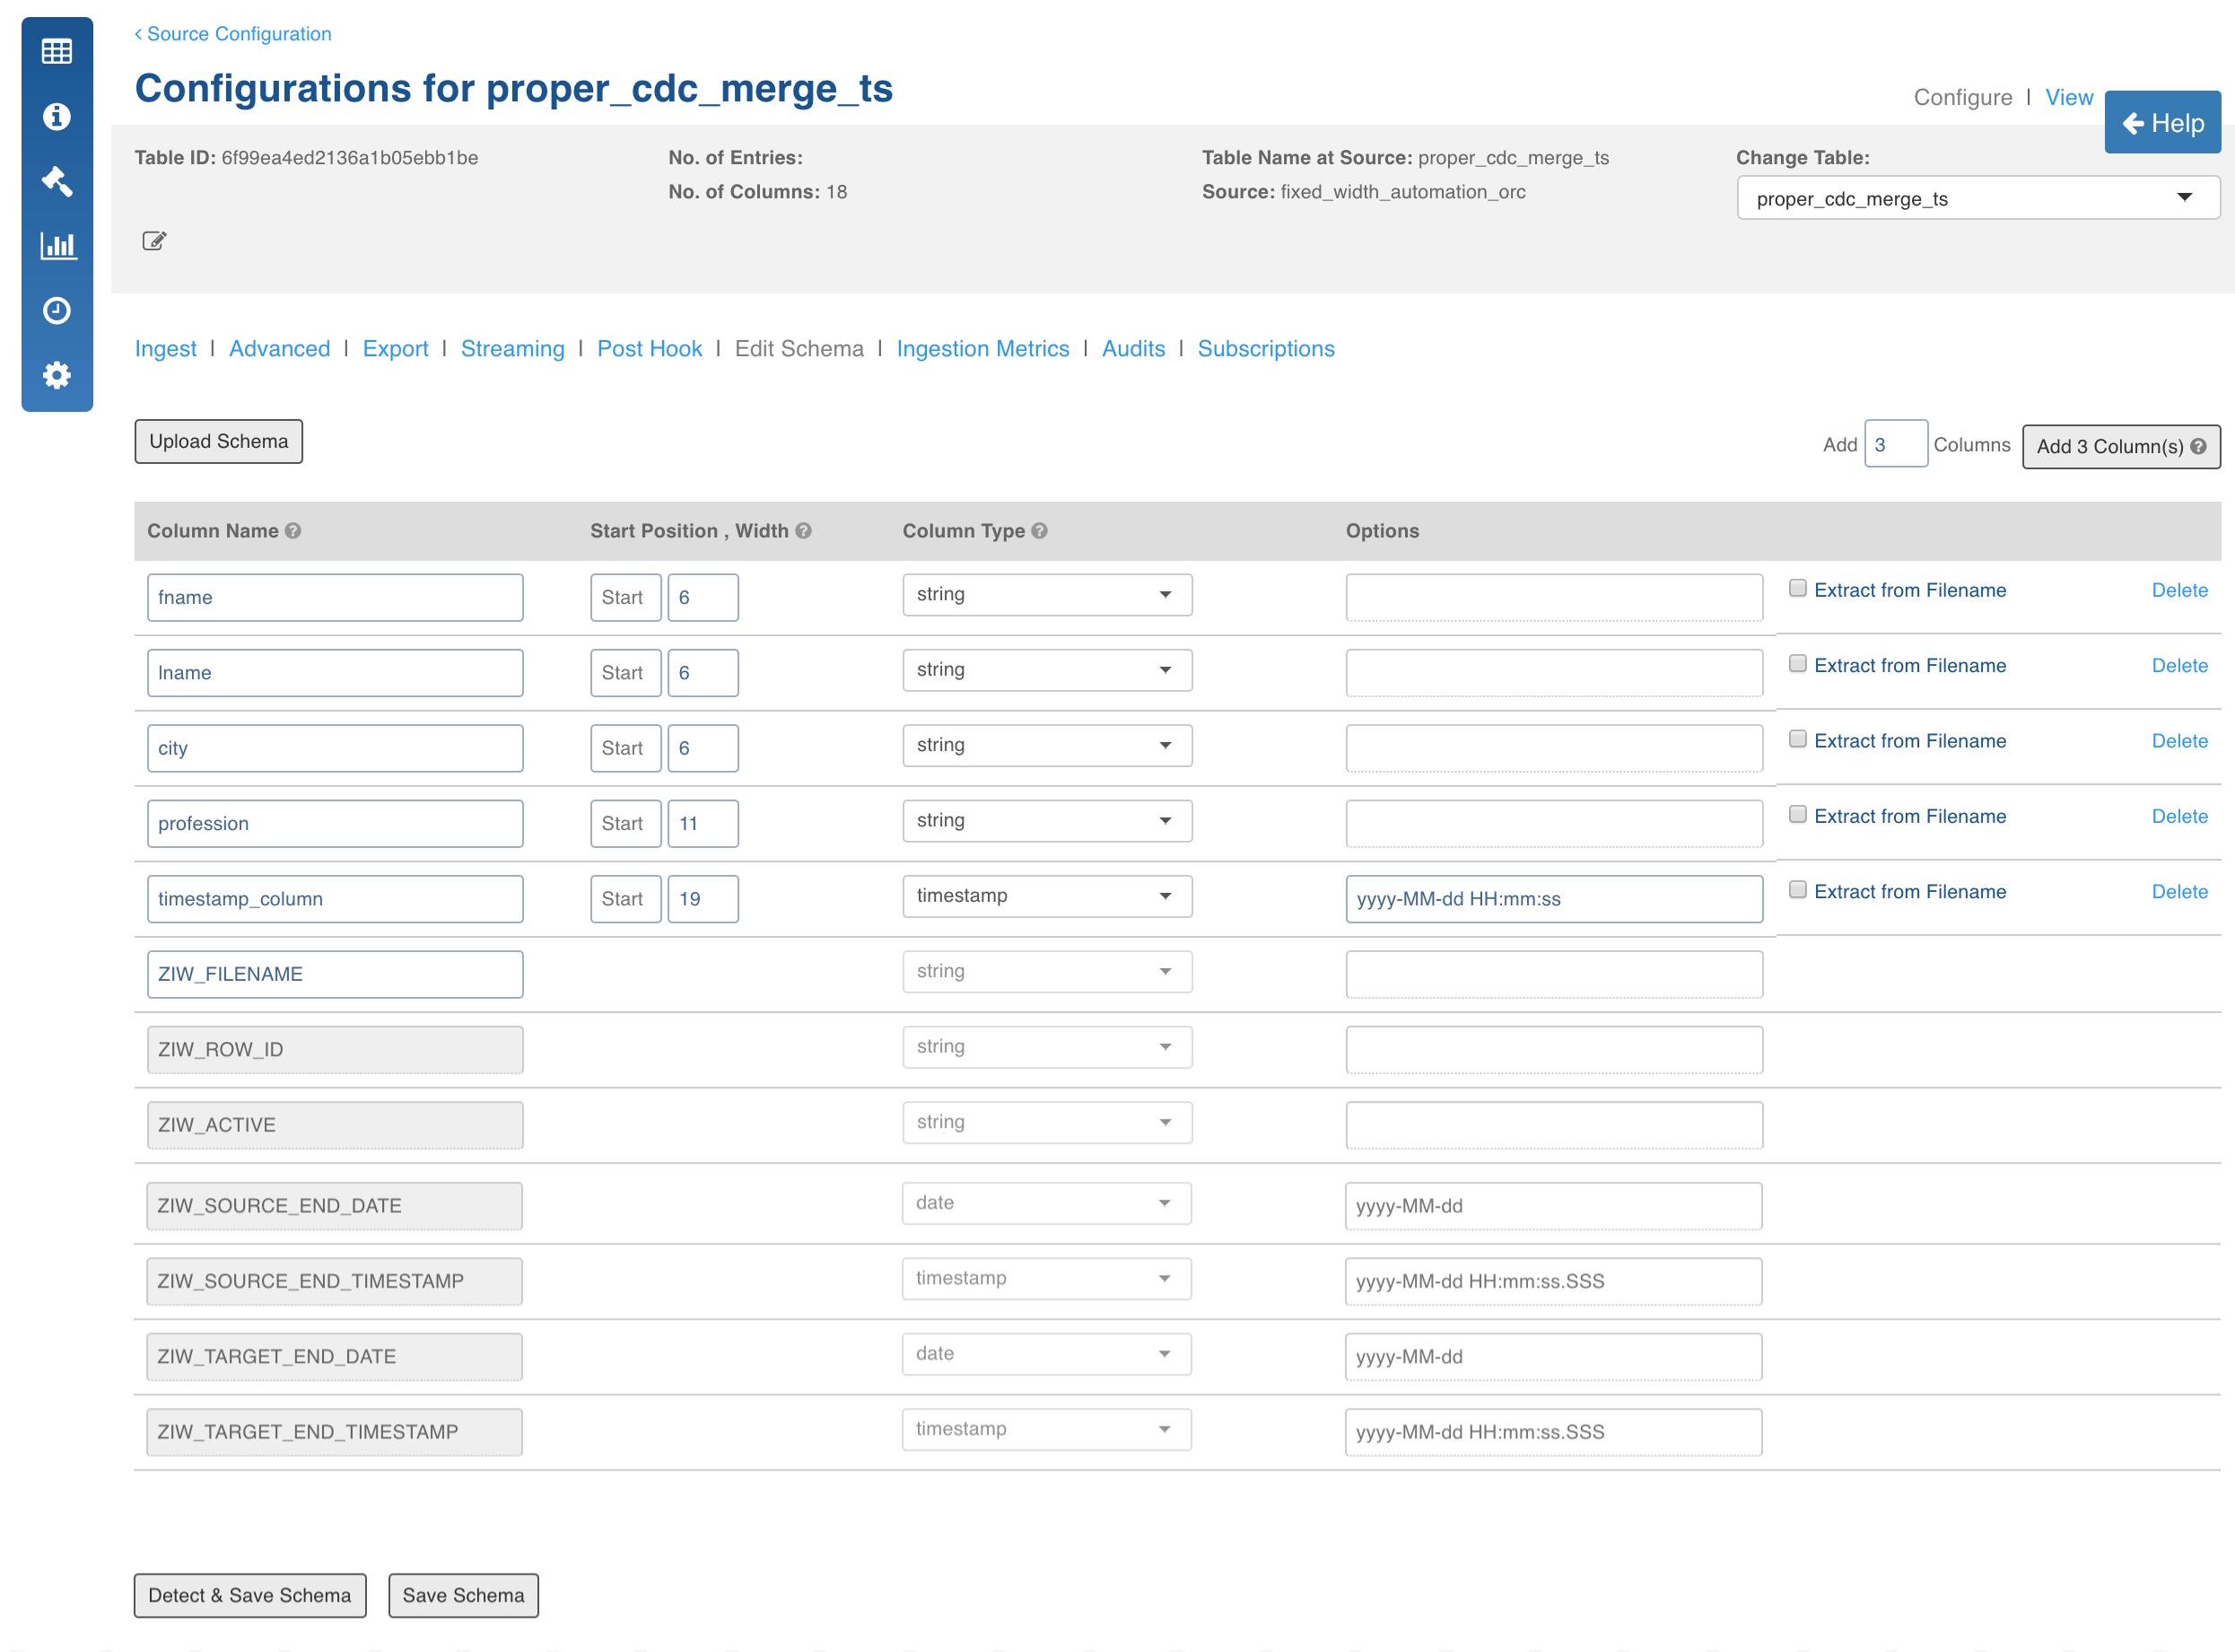Click the Upload Schema button

tap(218, 441)
